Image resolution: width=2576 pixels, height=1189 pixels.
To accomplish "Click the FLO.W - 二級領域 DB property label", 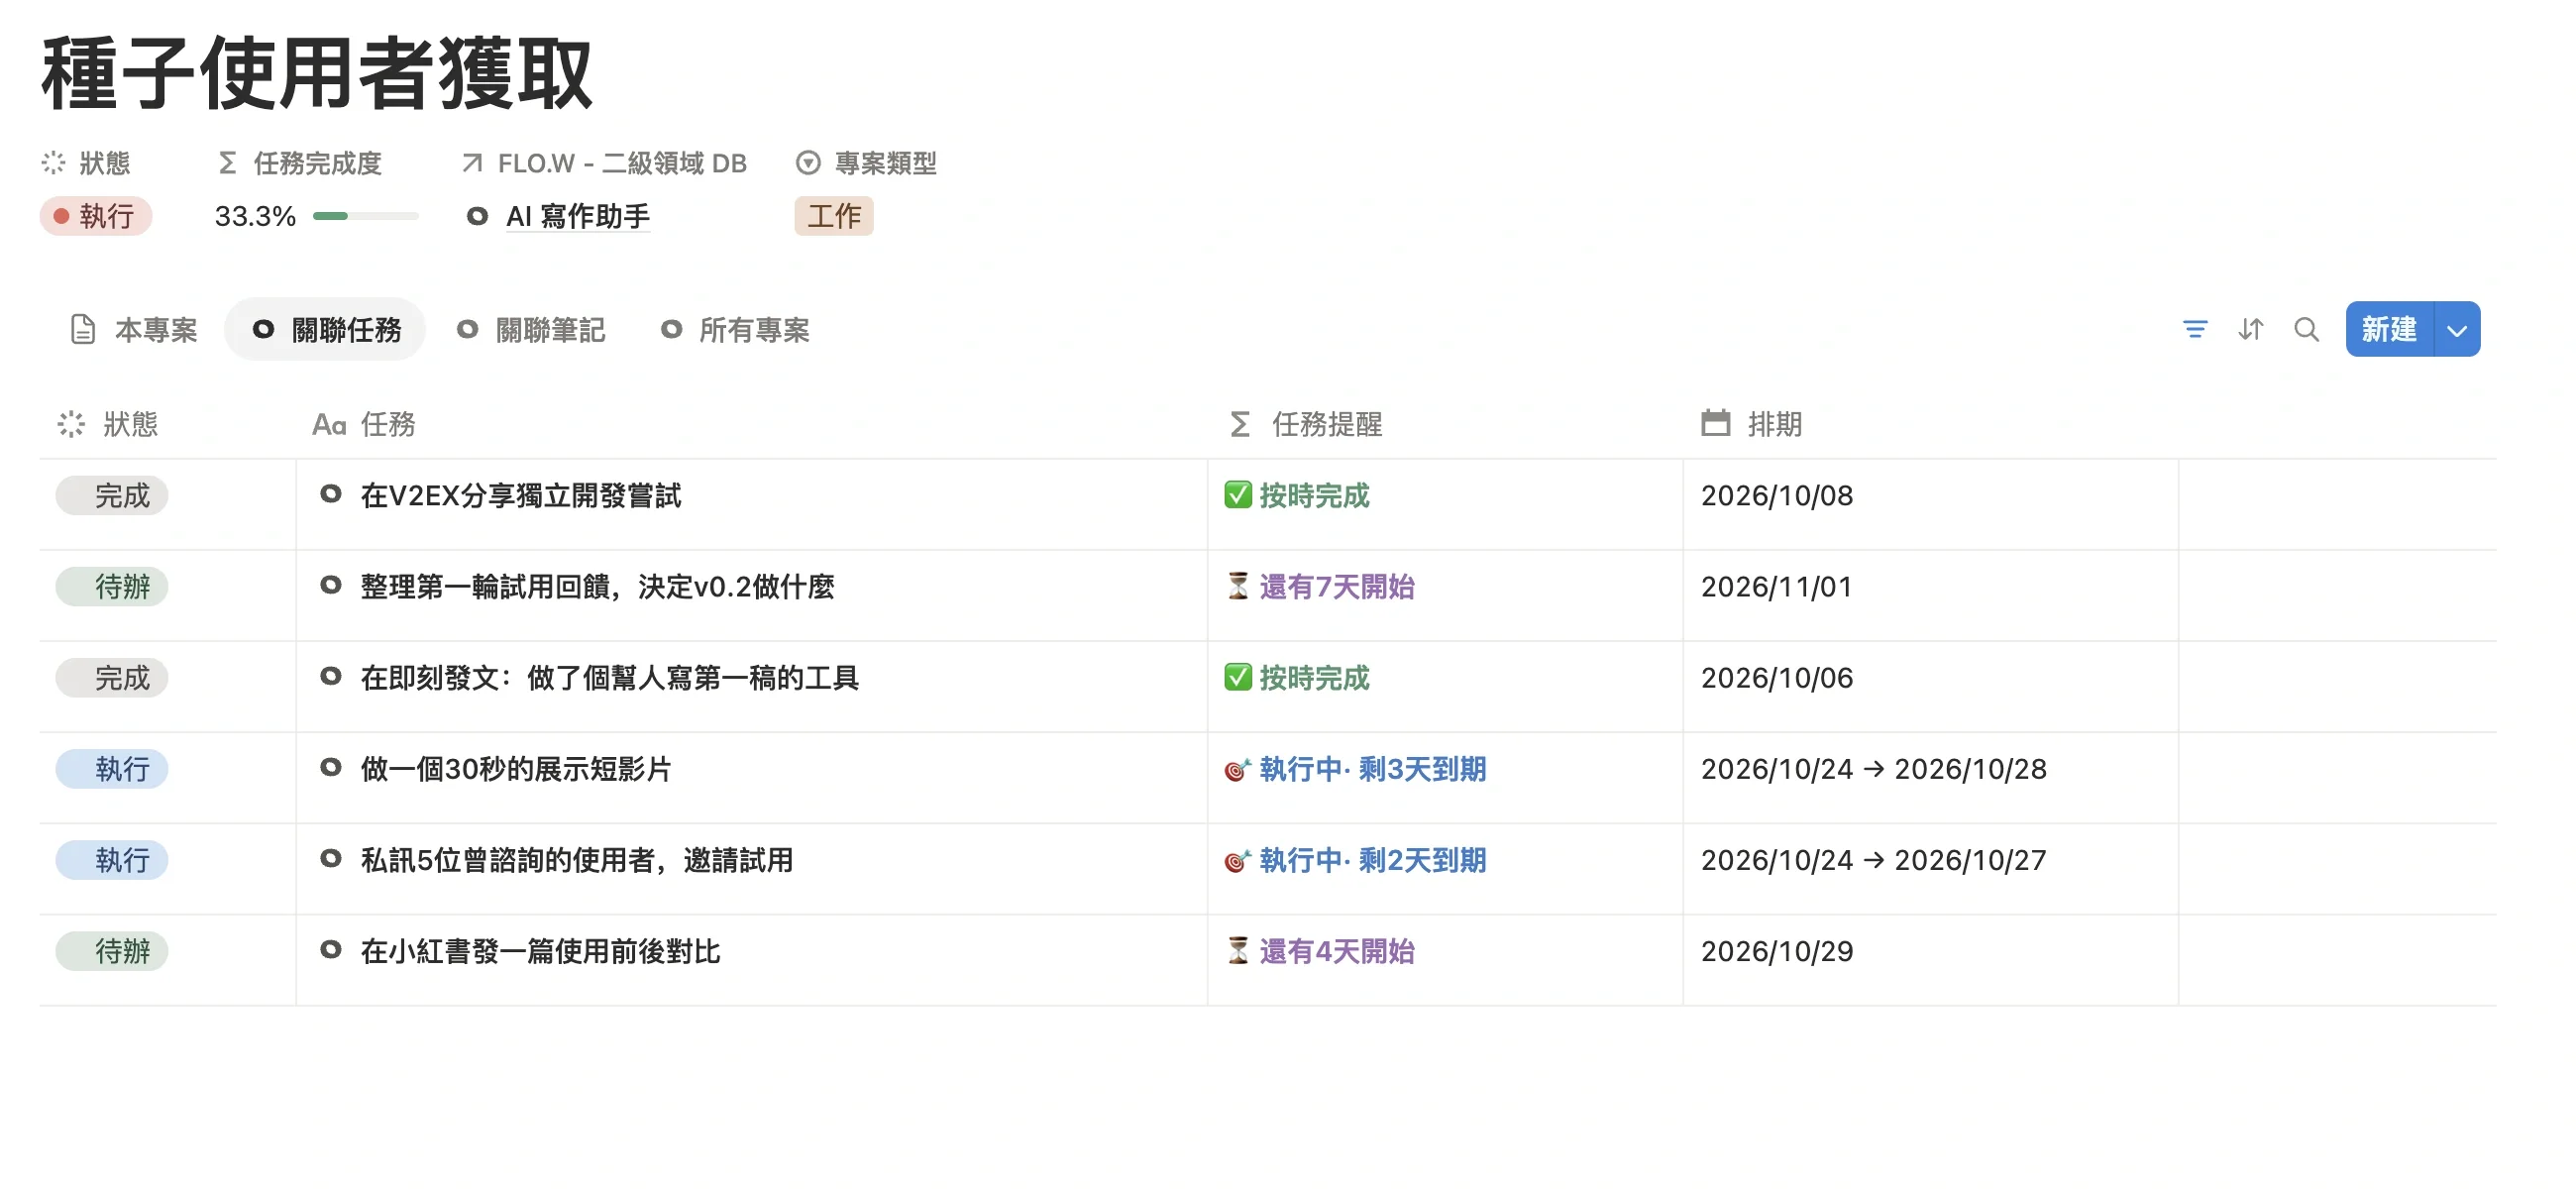I will coord(604,163).
